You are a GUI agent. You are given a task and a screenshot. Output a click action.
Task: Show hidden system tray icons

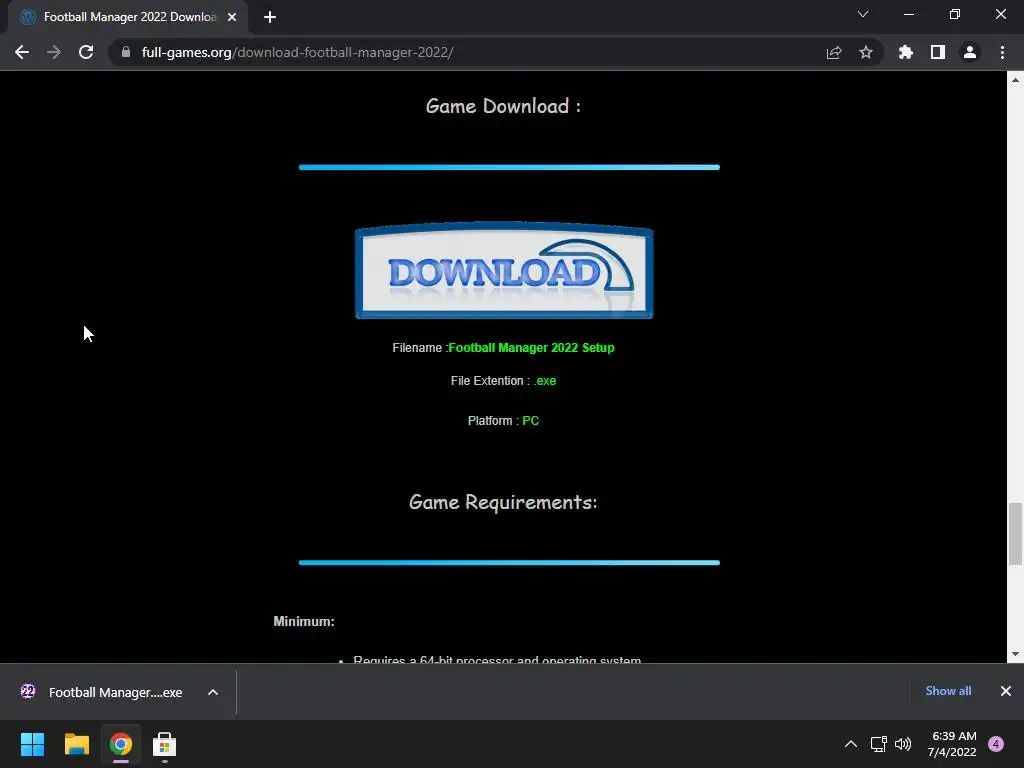click(x=851, y=744)
